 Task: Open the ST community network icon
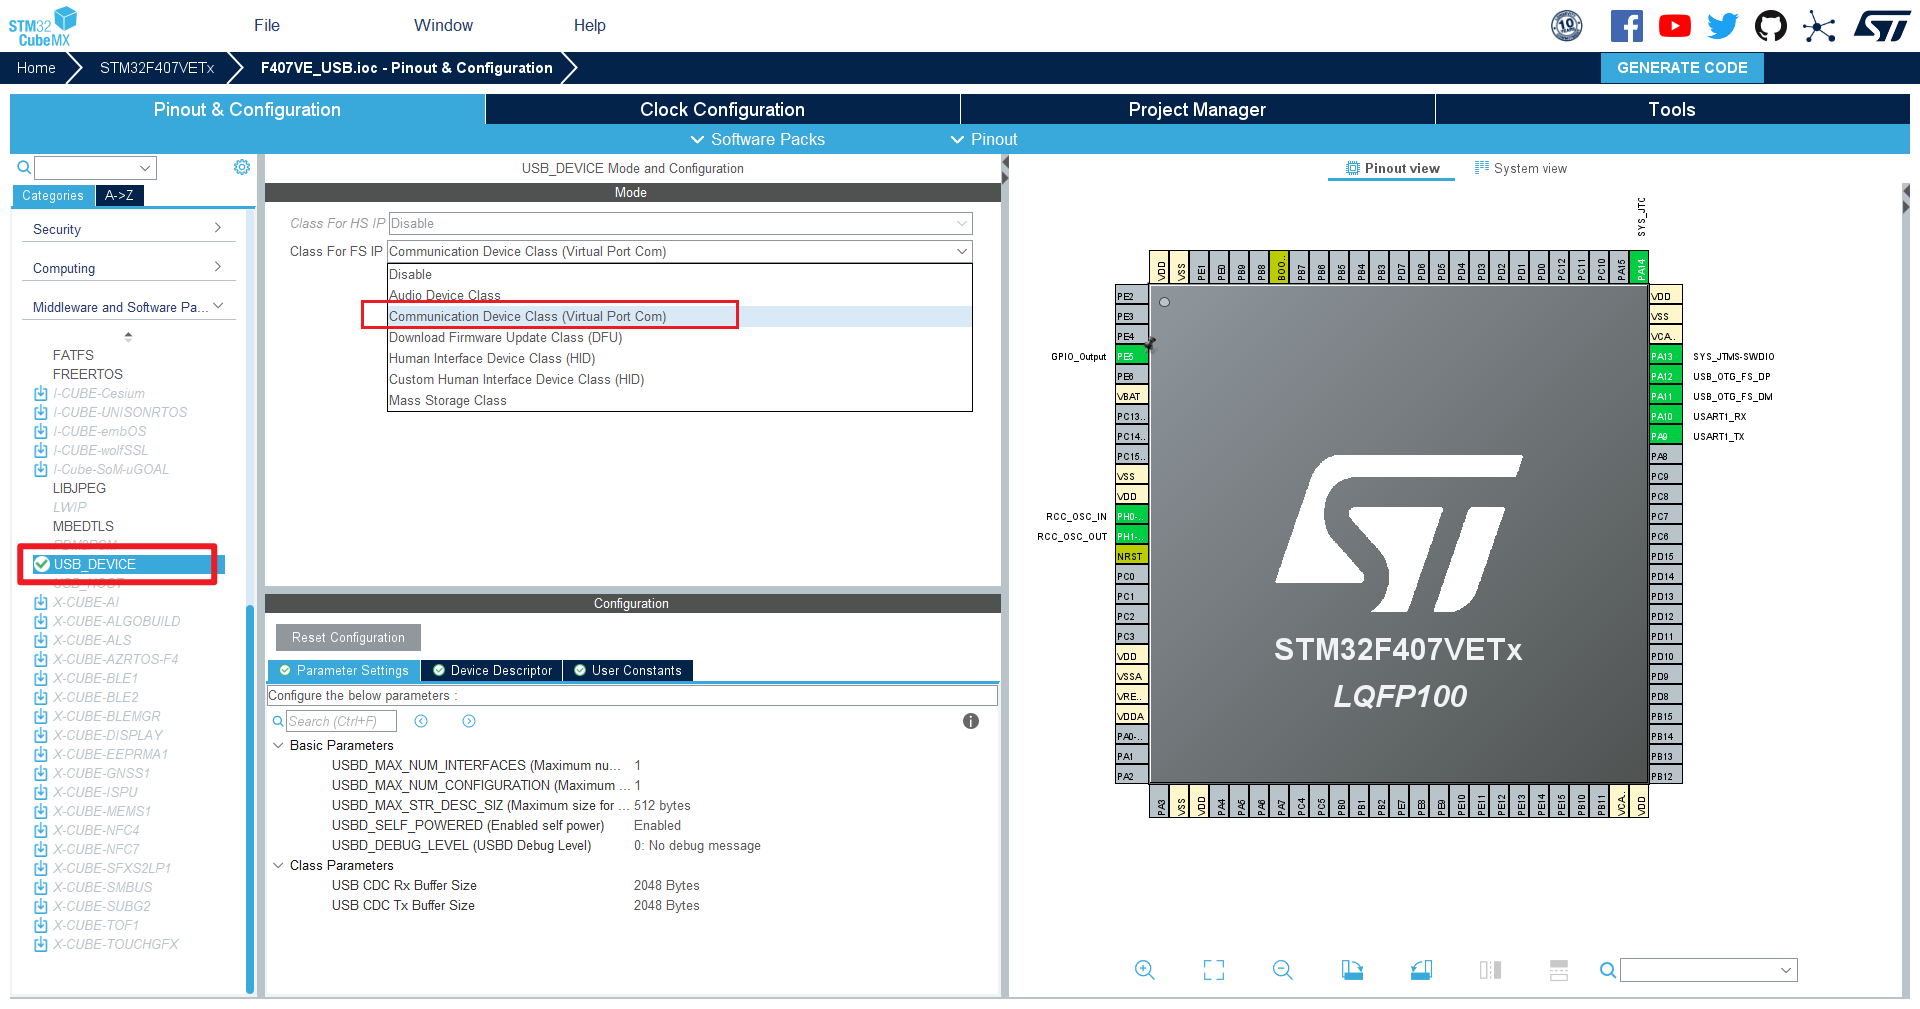pyautogui.click(x=1819, y=26)
